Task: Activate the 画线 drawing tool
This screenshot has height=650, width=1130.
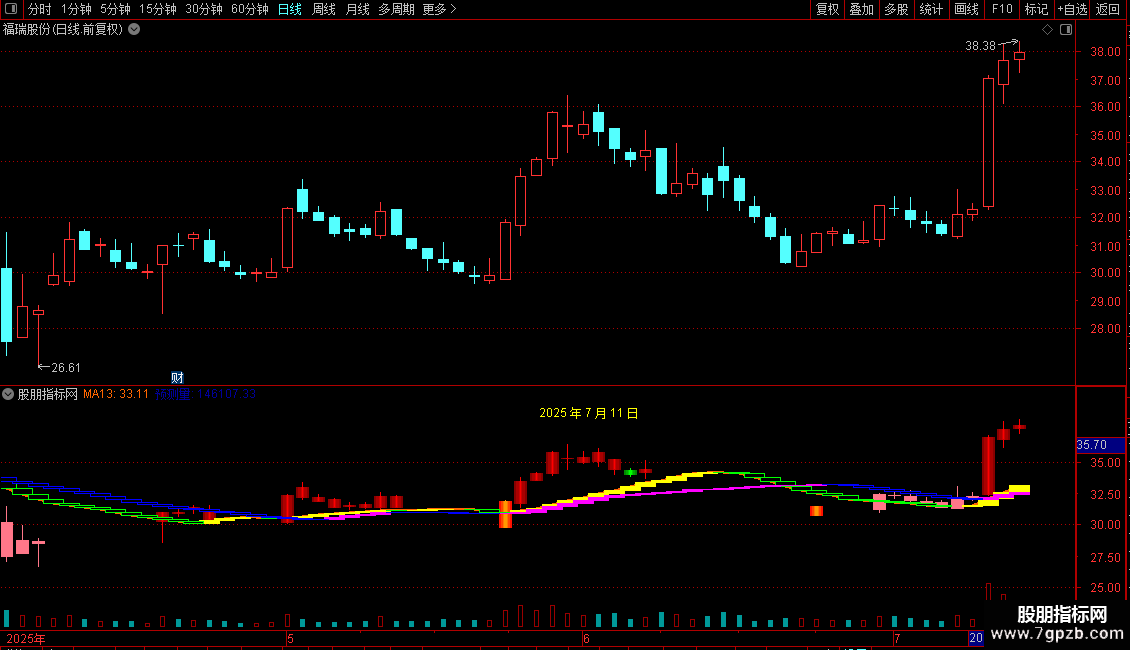Action: pyautogui.click(x=966, y=9)
